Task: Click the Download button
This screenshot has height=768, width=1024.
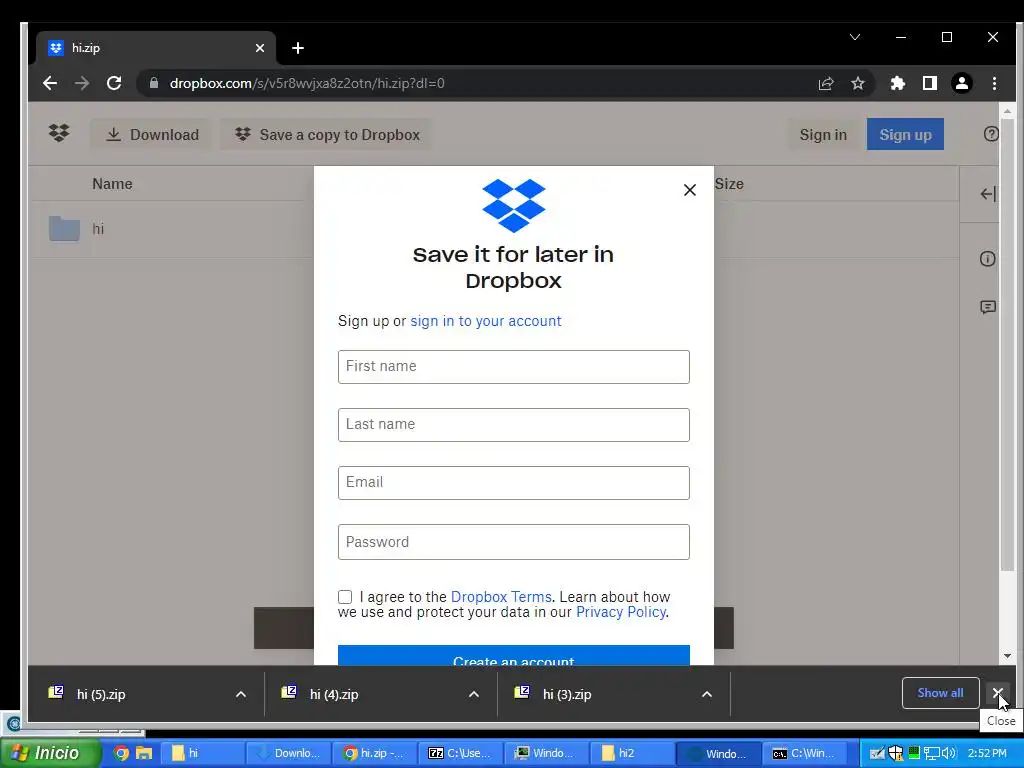Action: click(151, 135)
